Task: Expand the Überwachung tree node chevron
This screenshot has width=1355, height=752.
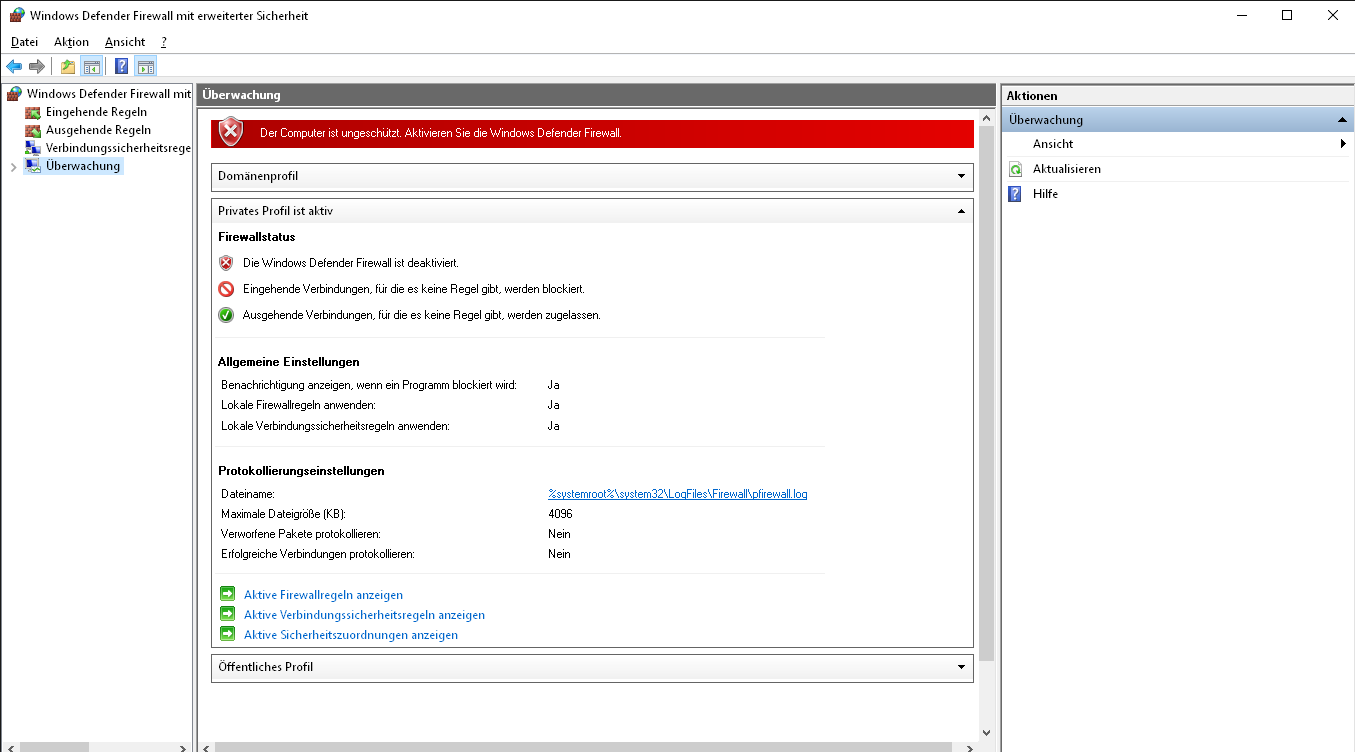Action: [x=13, y=167]
